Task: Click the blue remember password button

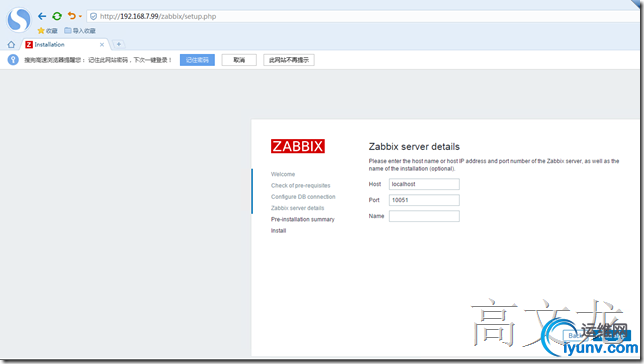Action: (197, 60)
